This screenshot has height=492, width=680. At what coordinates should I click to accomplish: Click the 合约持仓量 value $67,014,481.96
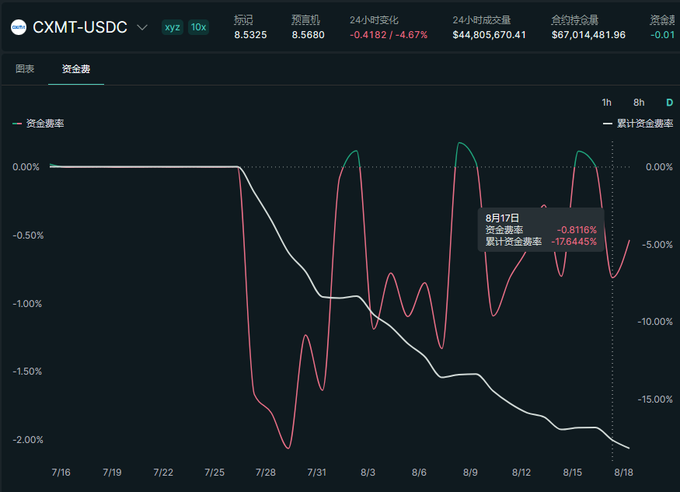588,35
